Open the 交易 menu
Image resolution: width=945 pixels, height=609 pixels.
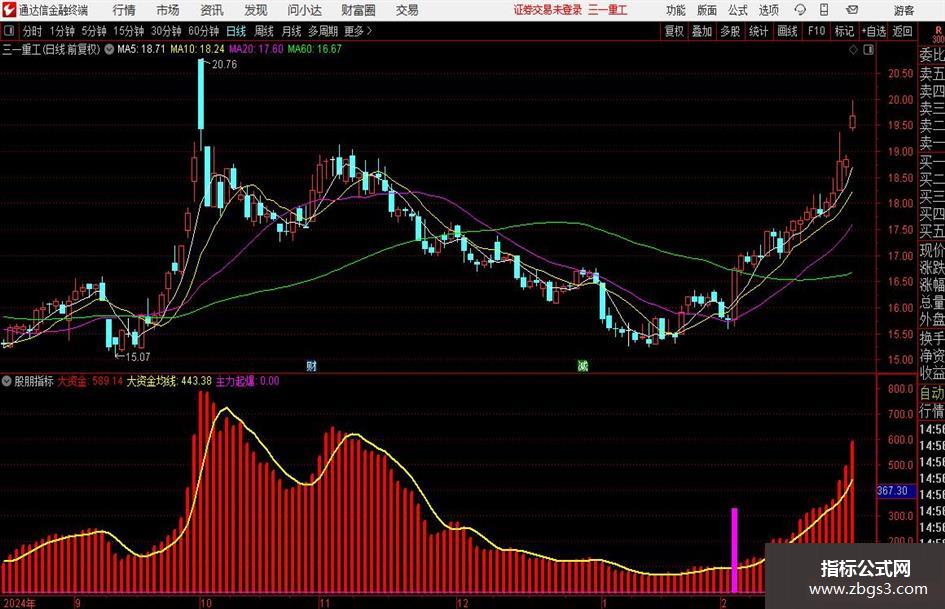tap(407, 10)
